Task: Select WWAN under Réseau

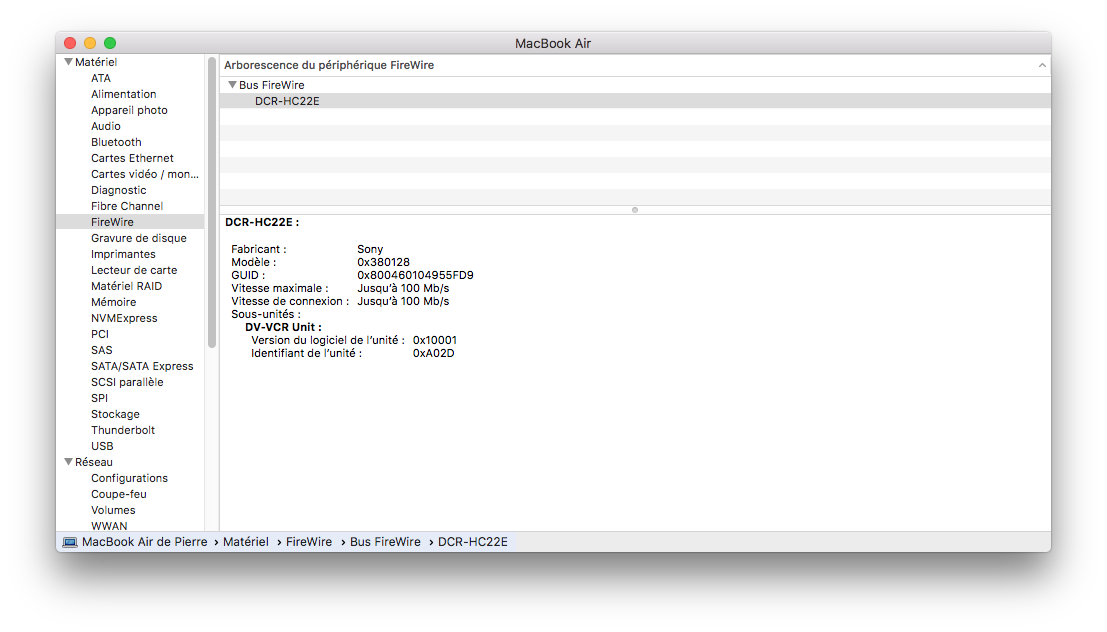Action: pos(109,526)
